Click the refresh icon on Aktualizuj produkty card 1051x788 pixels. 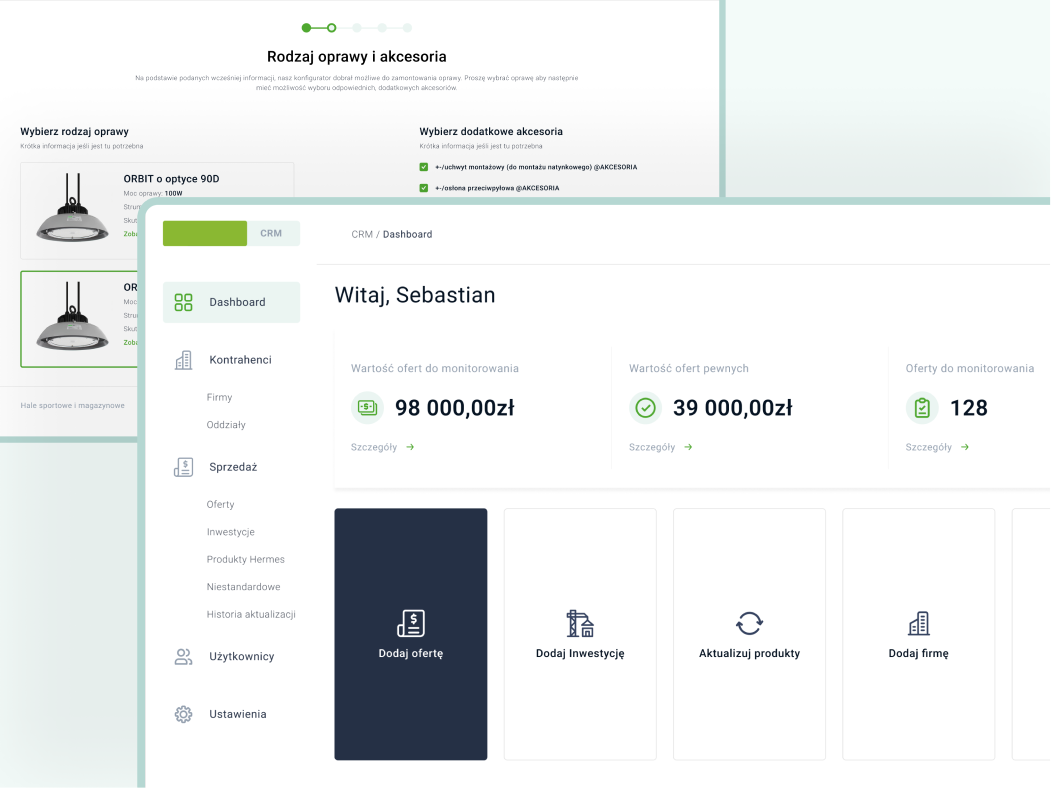click(749, 623)
